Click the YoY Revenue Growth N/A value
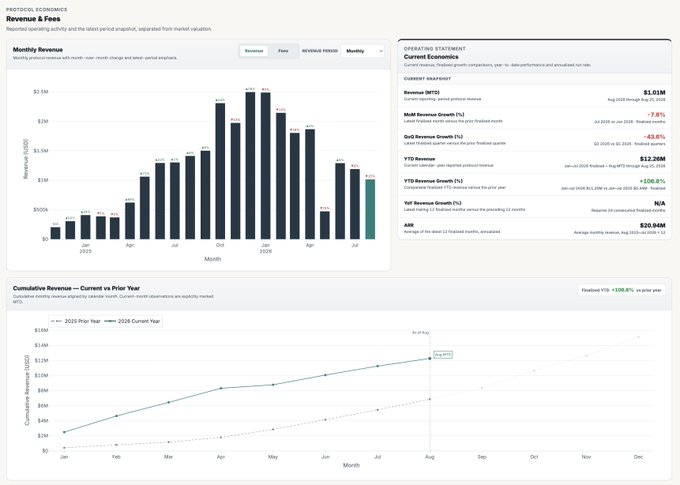 coord(660,203)
